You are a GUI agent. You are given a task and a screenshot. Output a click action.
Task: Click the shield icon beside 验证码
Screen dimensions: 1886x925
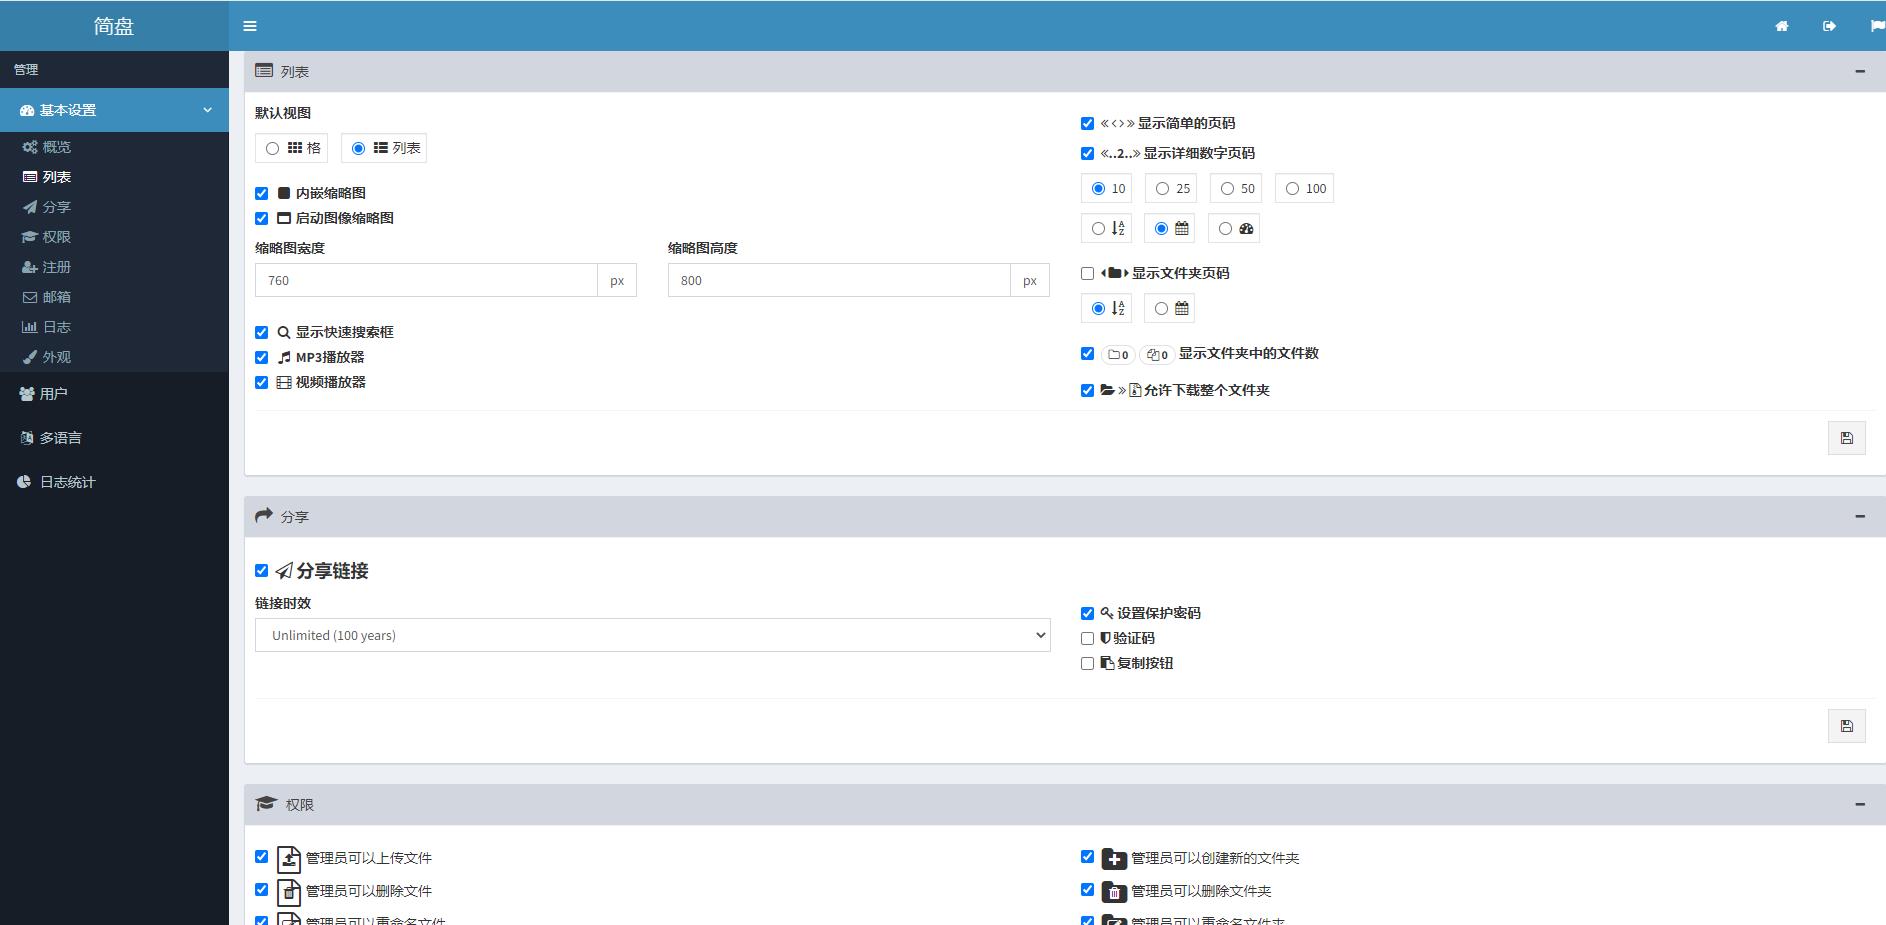click(1105, 638)
